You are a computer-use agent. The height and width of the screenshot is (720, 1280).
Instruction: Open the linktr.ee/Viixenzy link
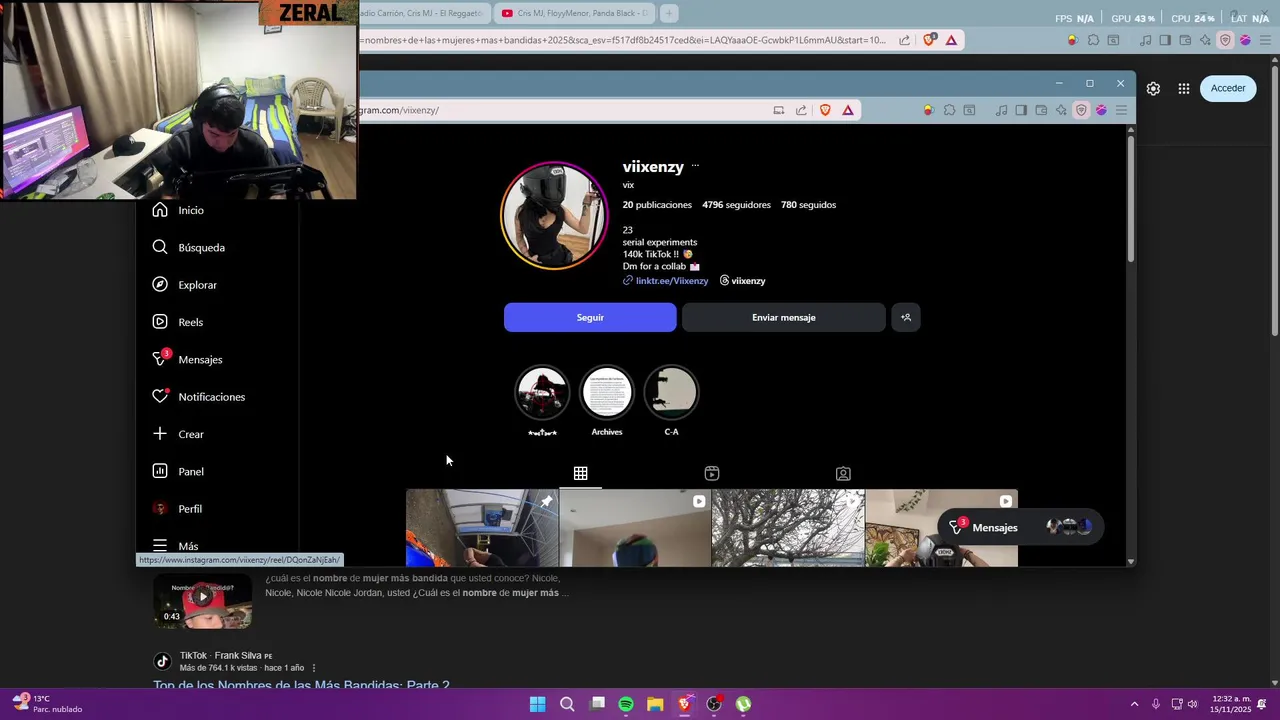[666, 281]
